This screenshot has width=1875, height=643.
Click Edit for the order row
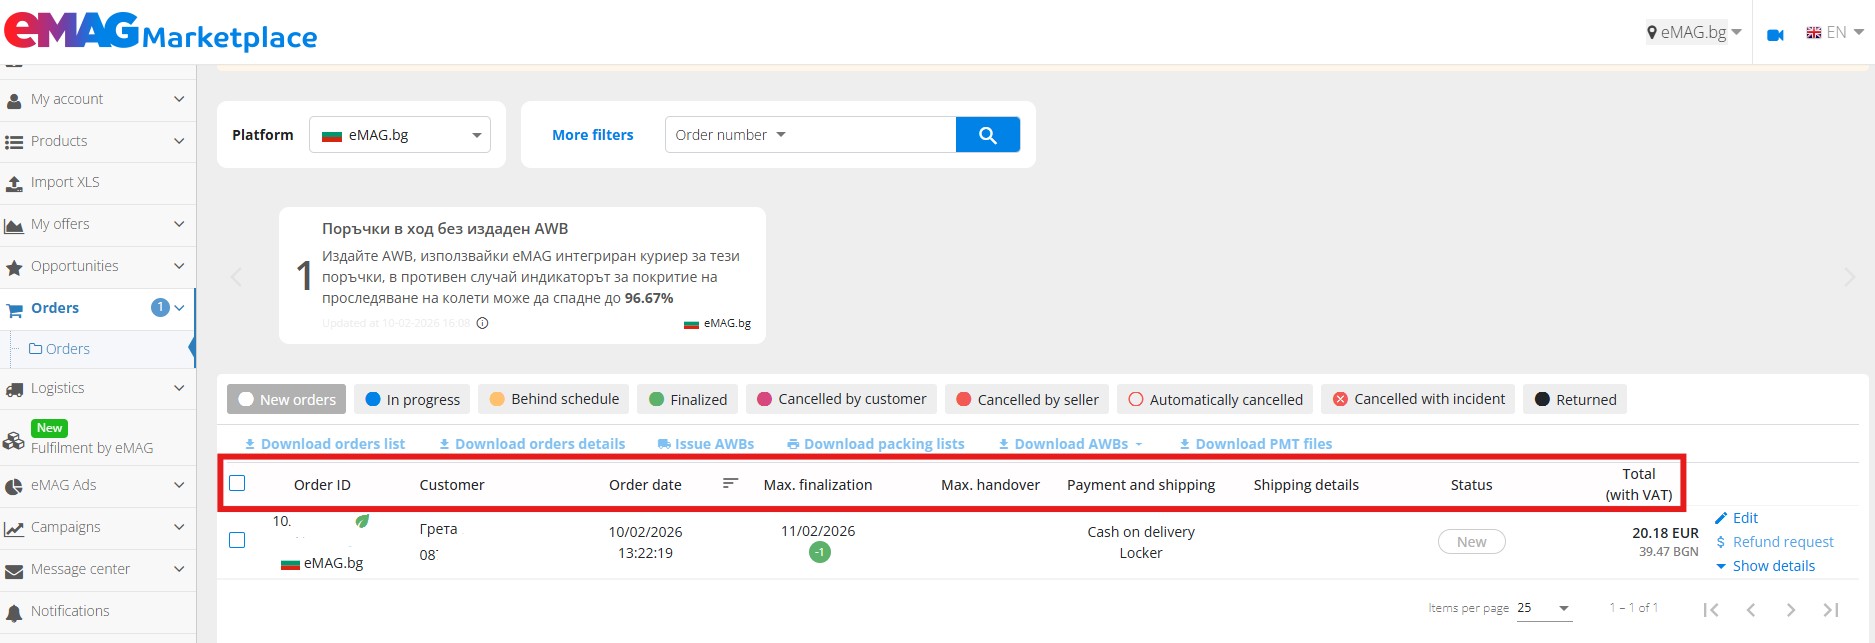(1736, 518)
